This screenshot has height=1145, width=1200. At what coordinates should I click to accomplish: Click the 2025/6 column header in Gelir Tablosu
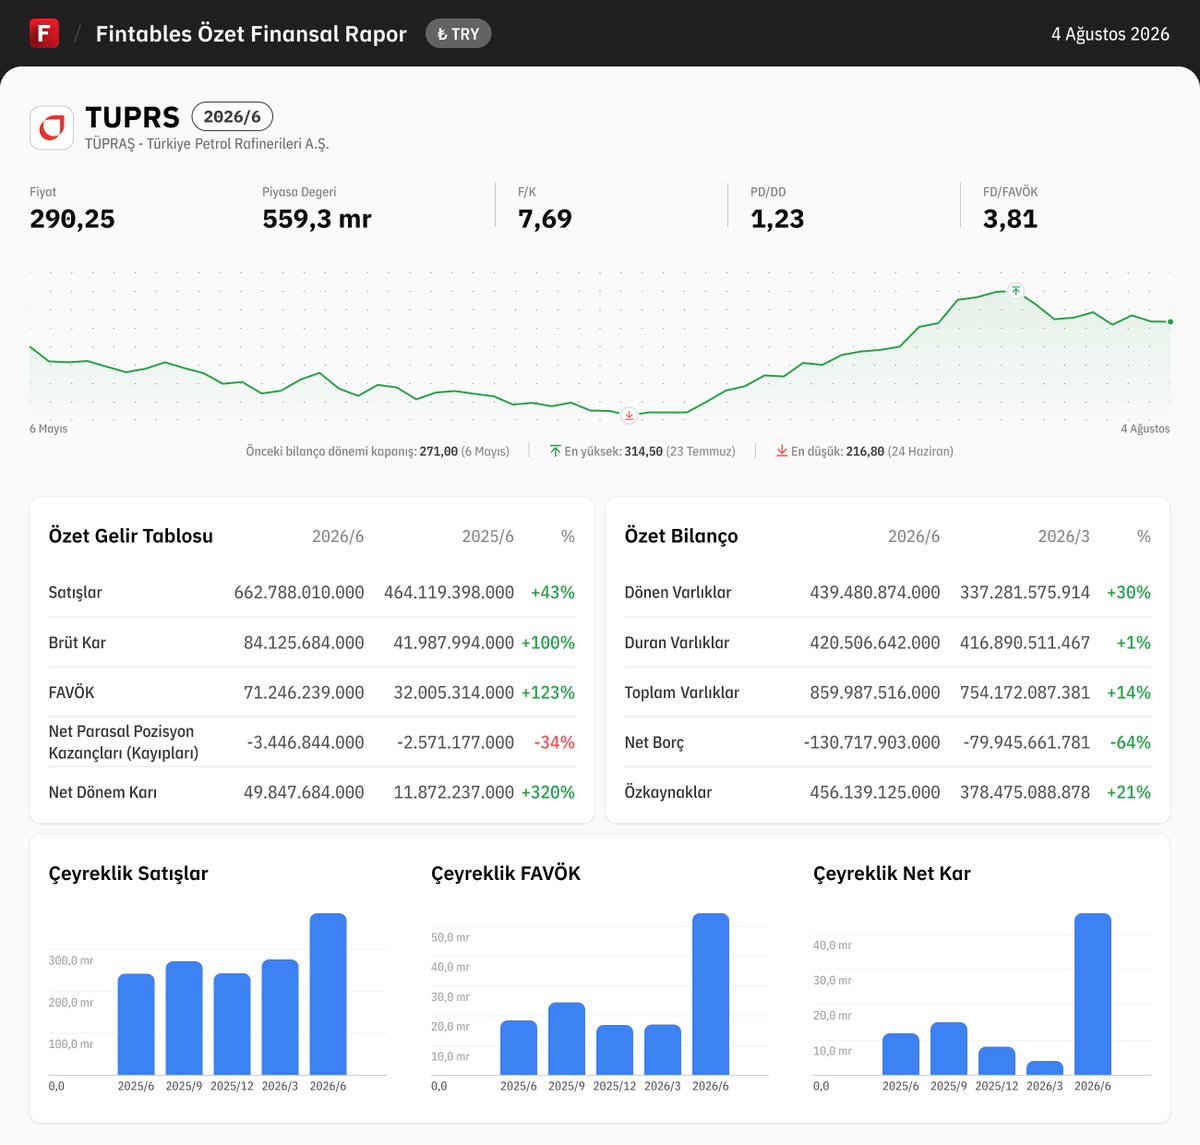pos(488,537)
